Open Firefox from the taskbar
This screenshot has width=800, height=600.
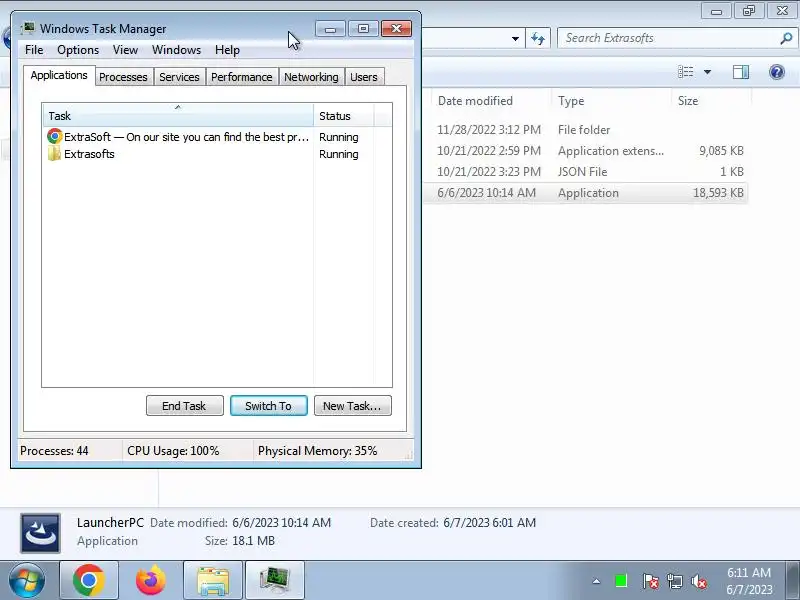coord(151,581)
